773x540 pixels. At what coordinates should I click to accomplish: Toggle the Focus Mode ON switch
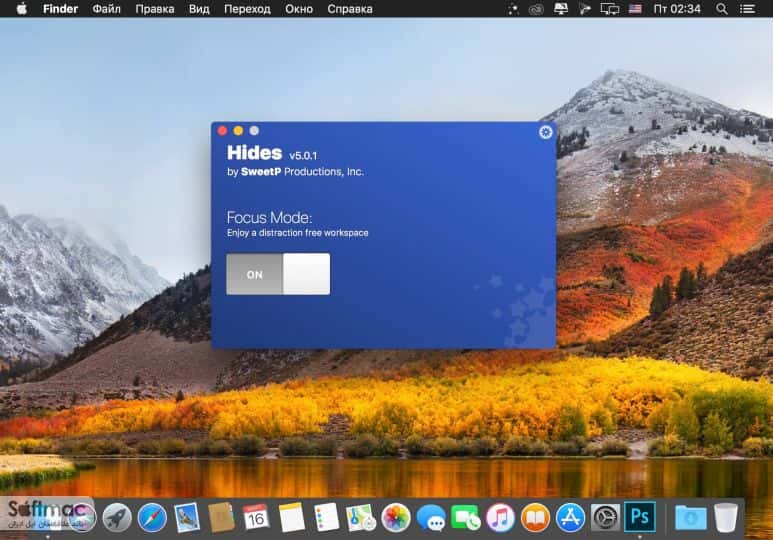278,274
